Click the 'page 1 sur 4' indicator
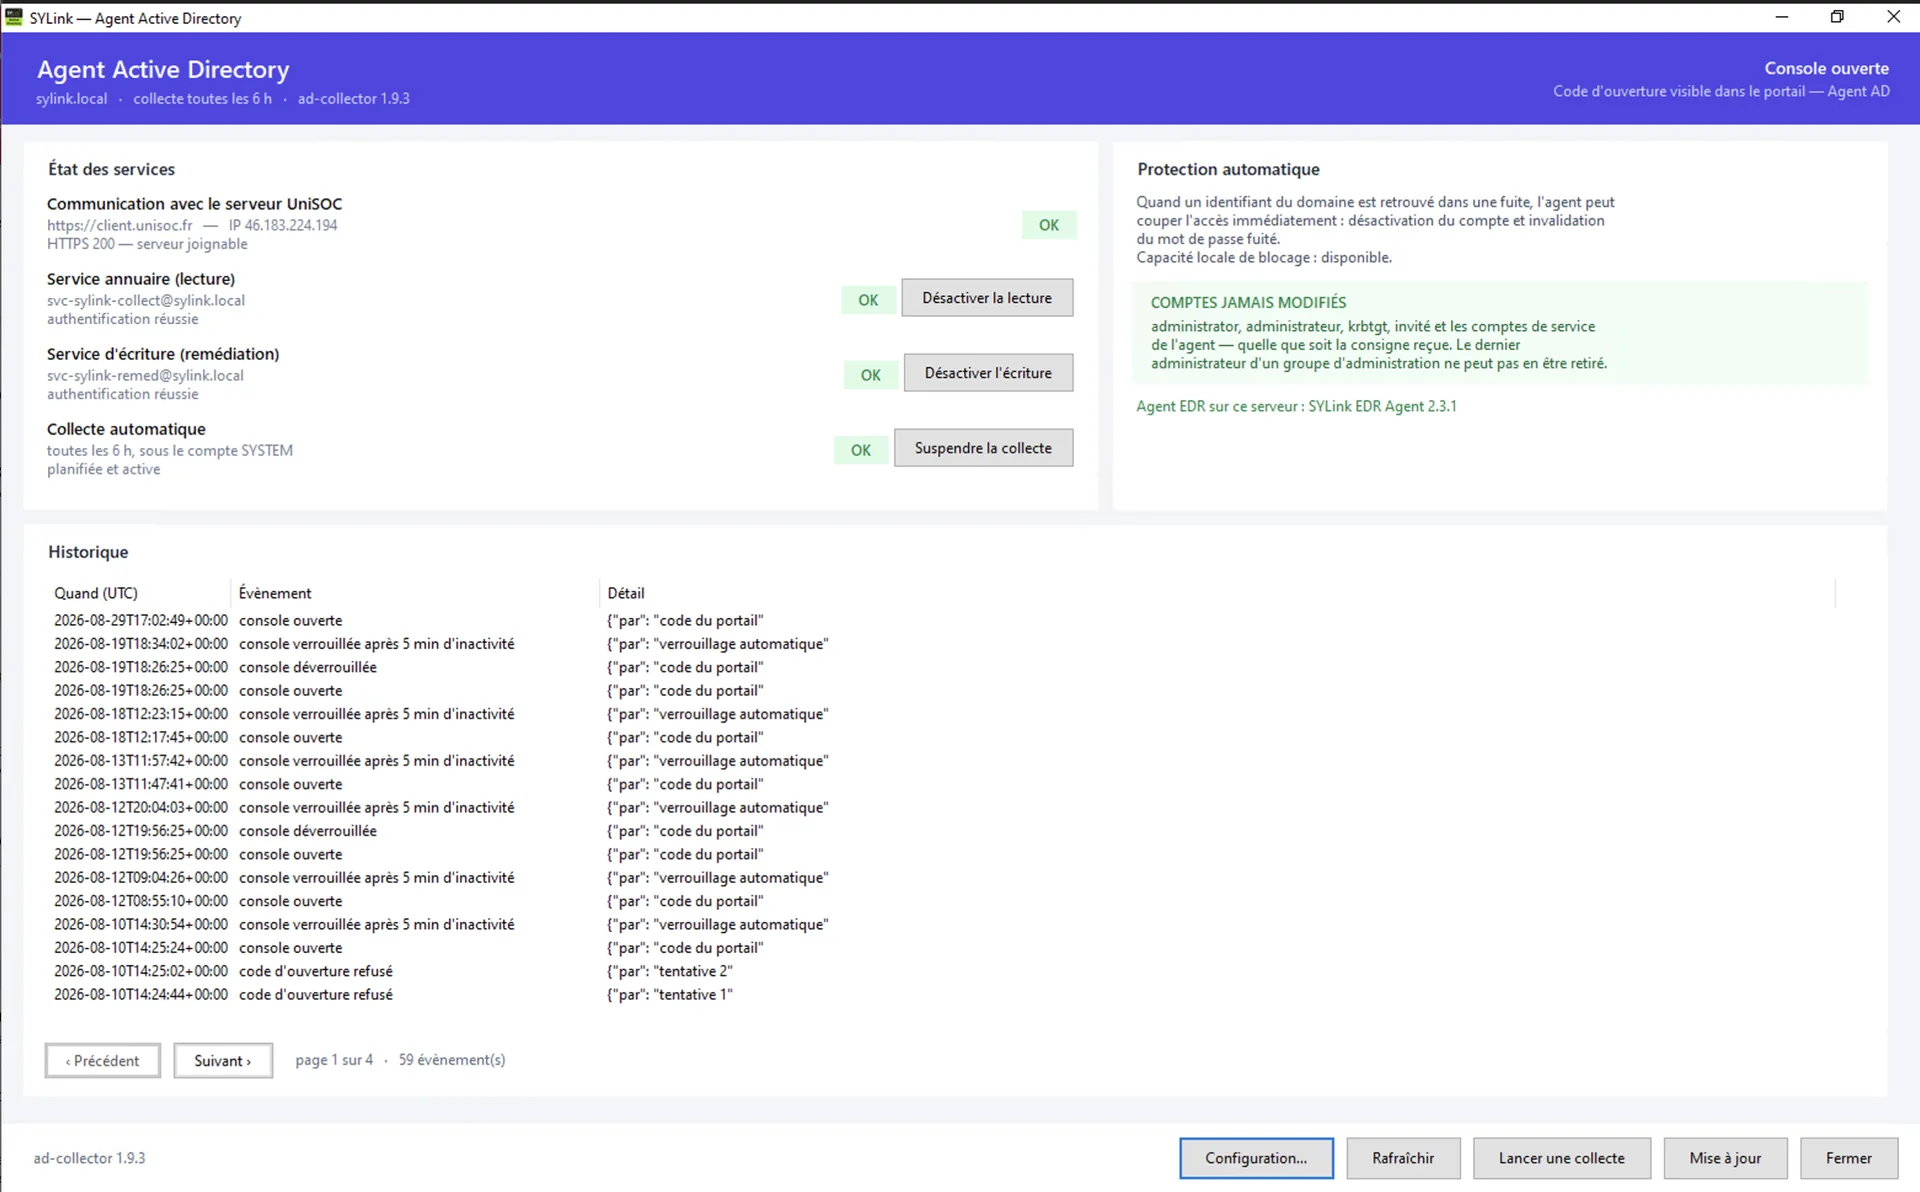 [x=334, y=1060]
